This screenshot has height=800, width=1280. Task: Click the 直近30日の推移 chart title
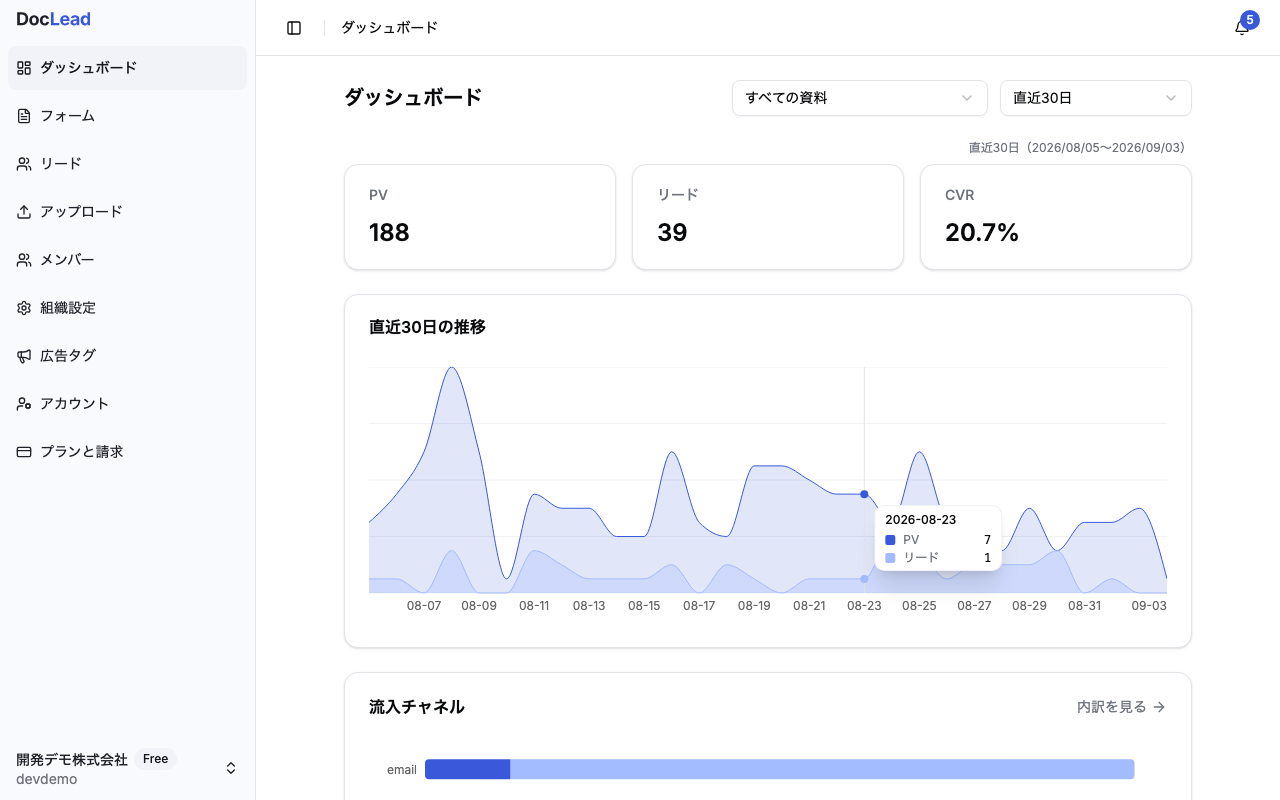427,327
